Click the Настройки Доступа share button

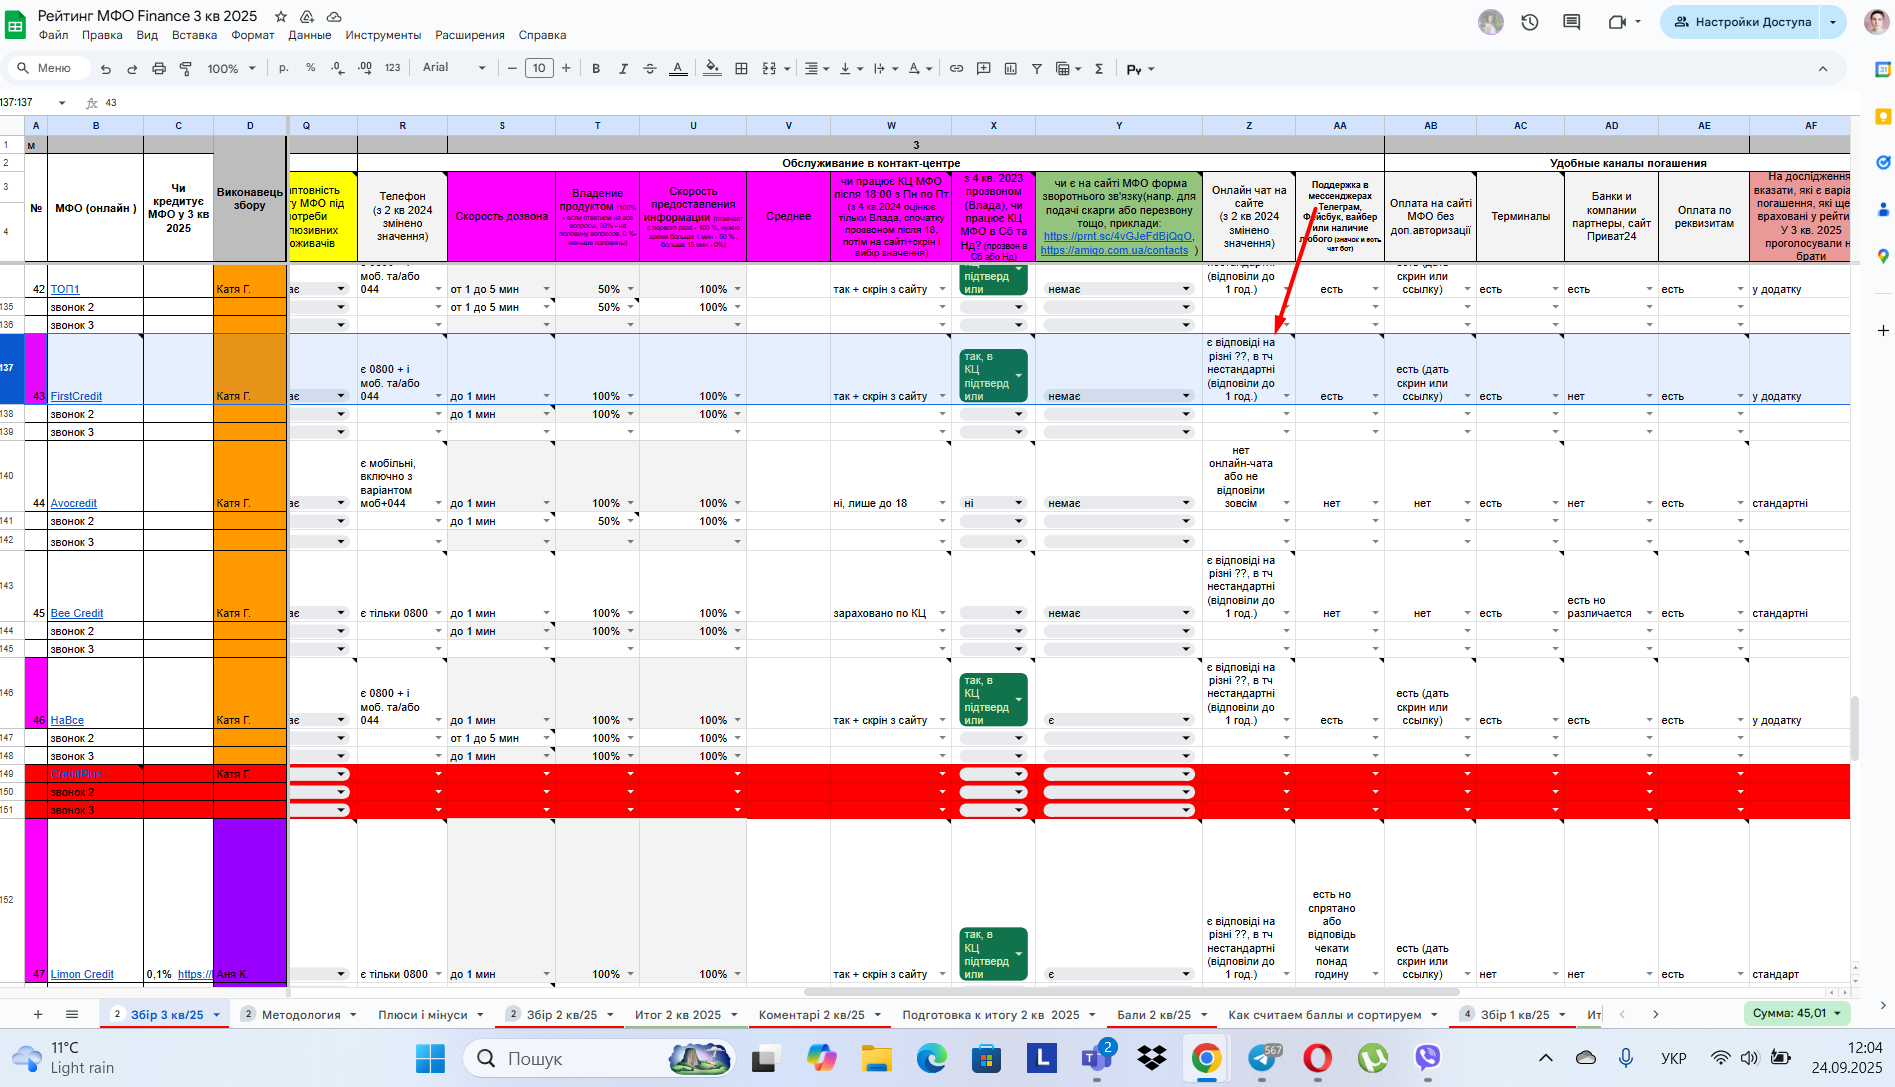tap(1741, 22)
